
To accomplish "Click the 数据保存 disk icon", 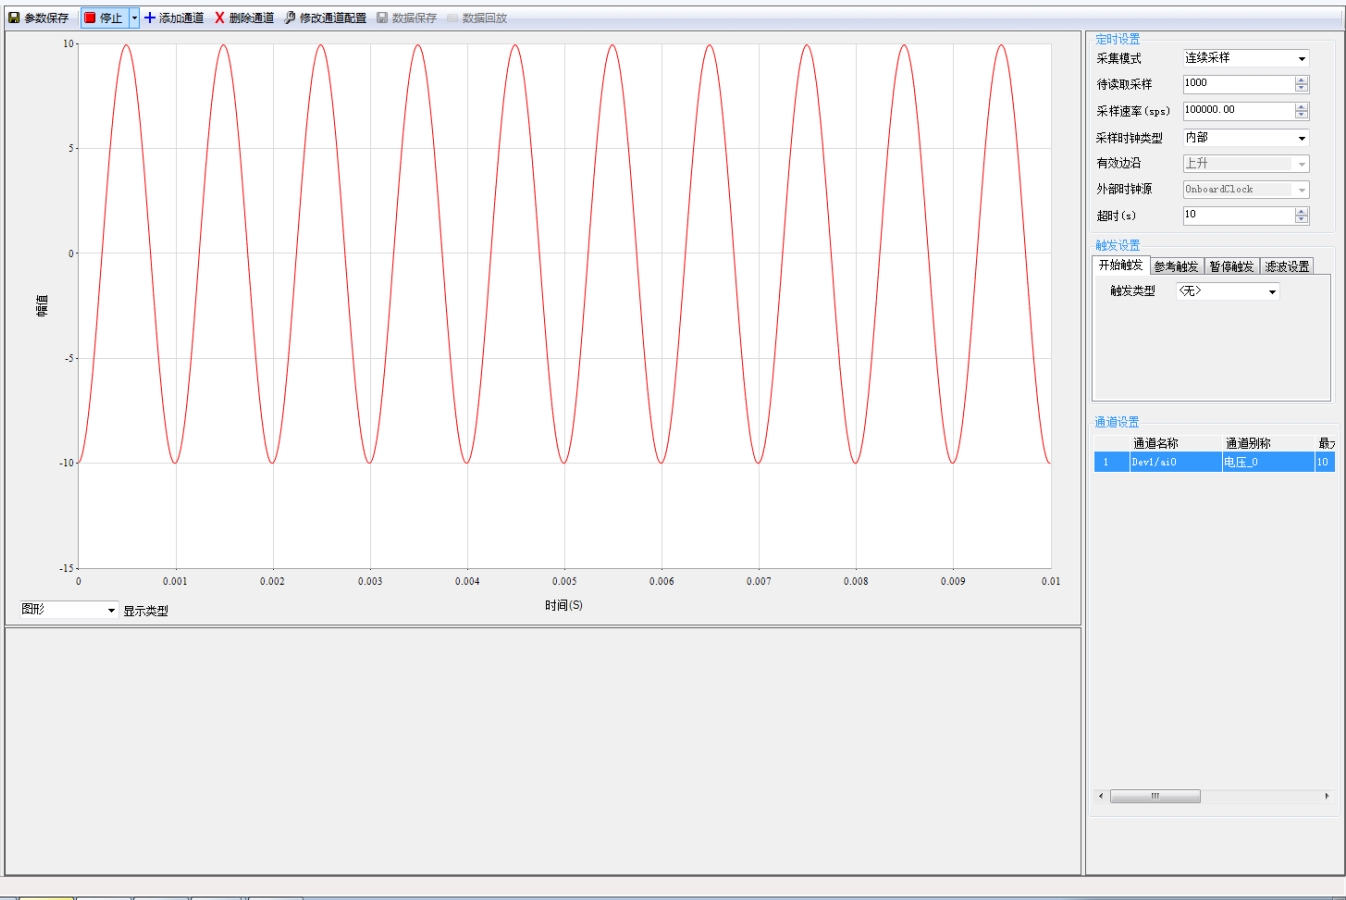I will [382, 18].
